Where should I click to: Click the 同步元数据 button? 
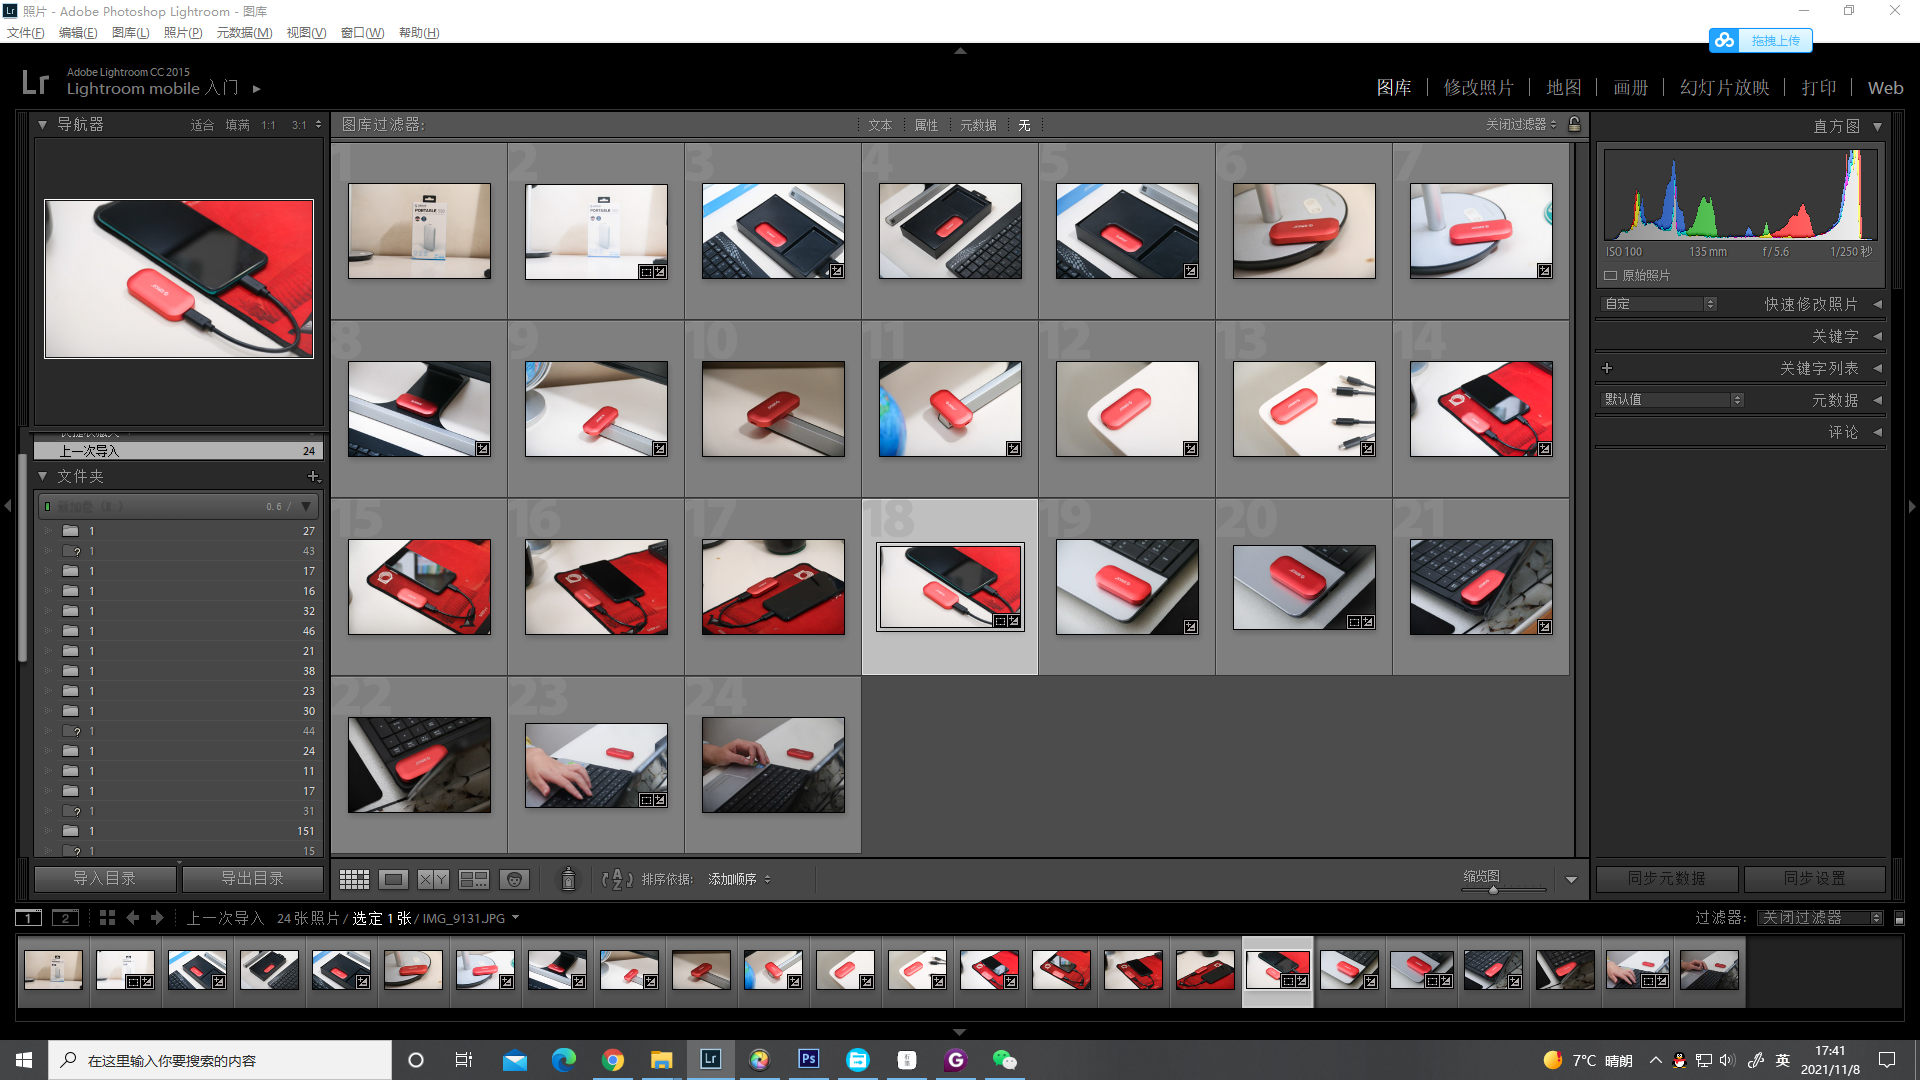(1667, 879)
